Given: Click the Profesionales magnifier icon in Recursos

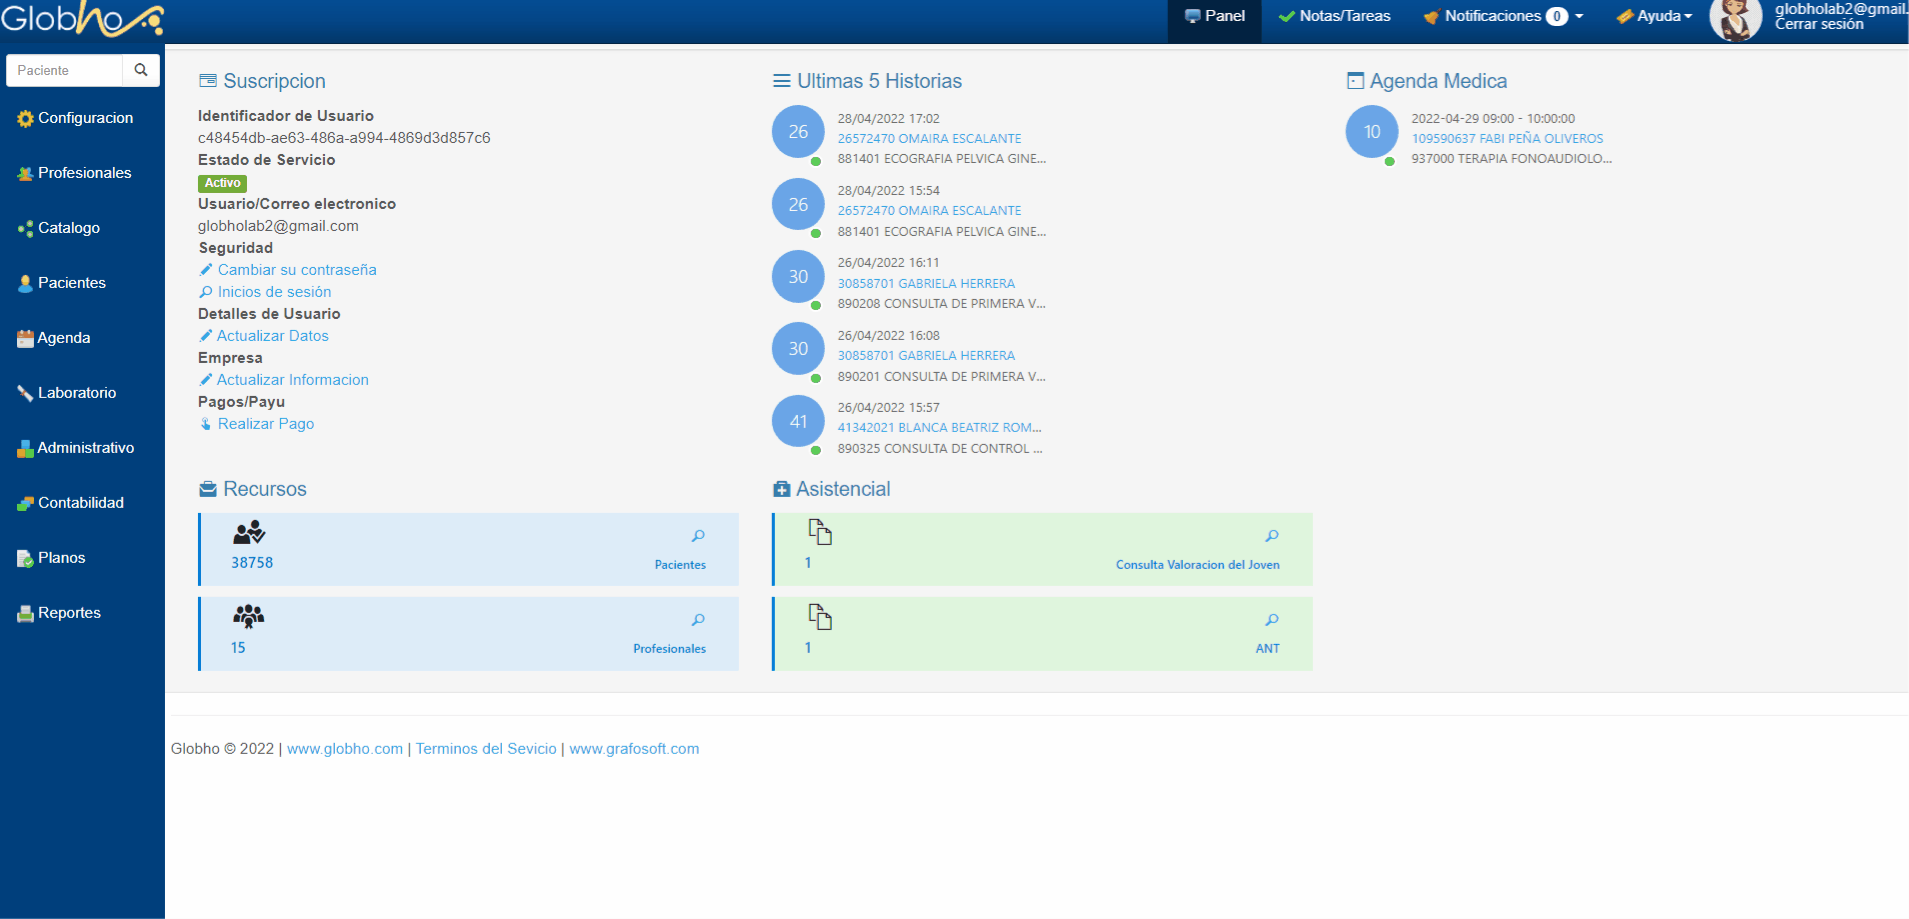Looking at the screenshot, I should coord(698,620).
